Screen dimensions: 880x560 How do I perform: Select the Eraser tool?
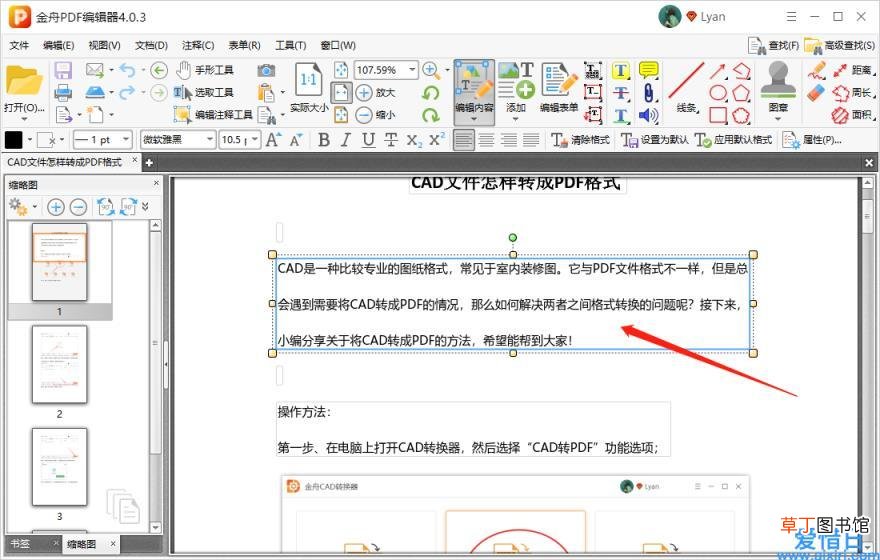coord(816,93)
